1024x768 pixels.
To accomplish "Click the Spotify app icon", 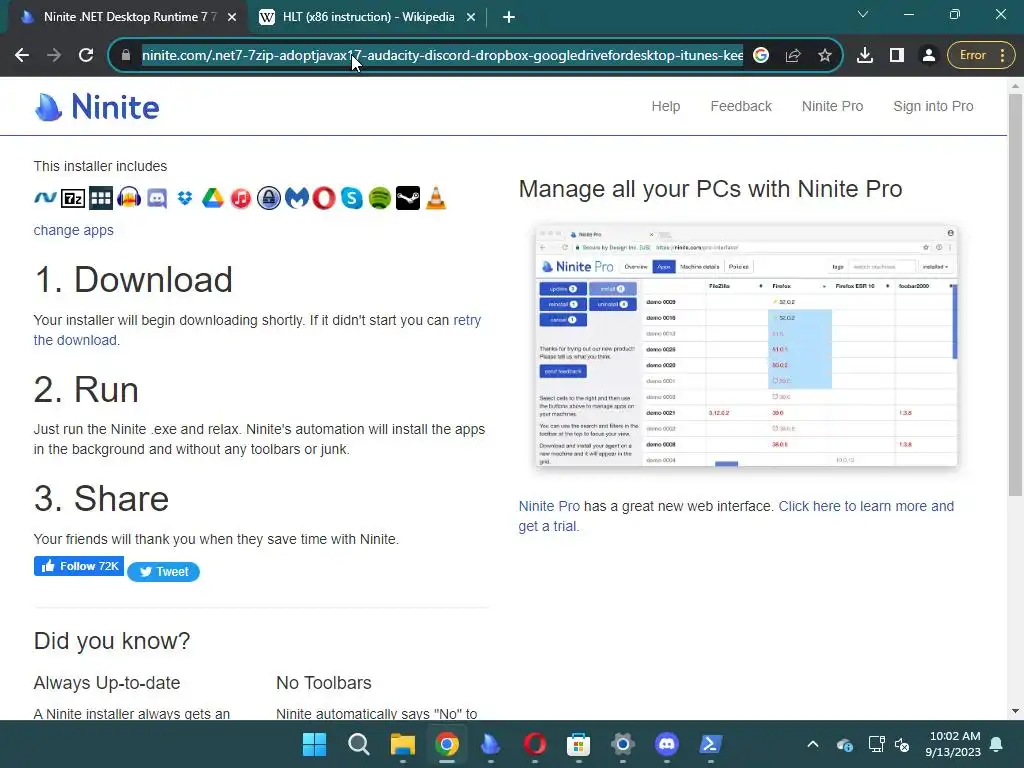I will click(x=380, y=198).
